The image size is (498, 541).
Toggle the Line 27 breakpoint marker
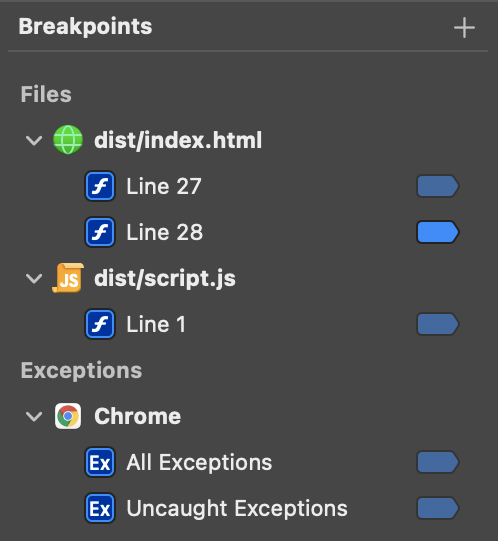point(438,186)
